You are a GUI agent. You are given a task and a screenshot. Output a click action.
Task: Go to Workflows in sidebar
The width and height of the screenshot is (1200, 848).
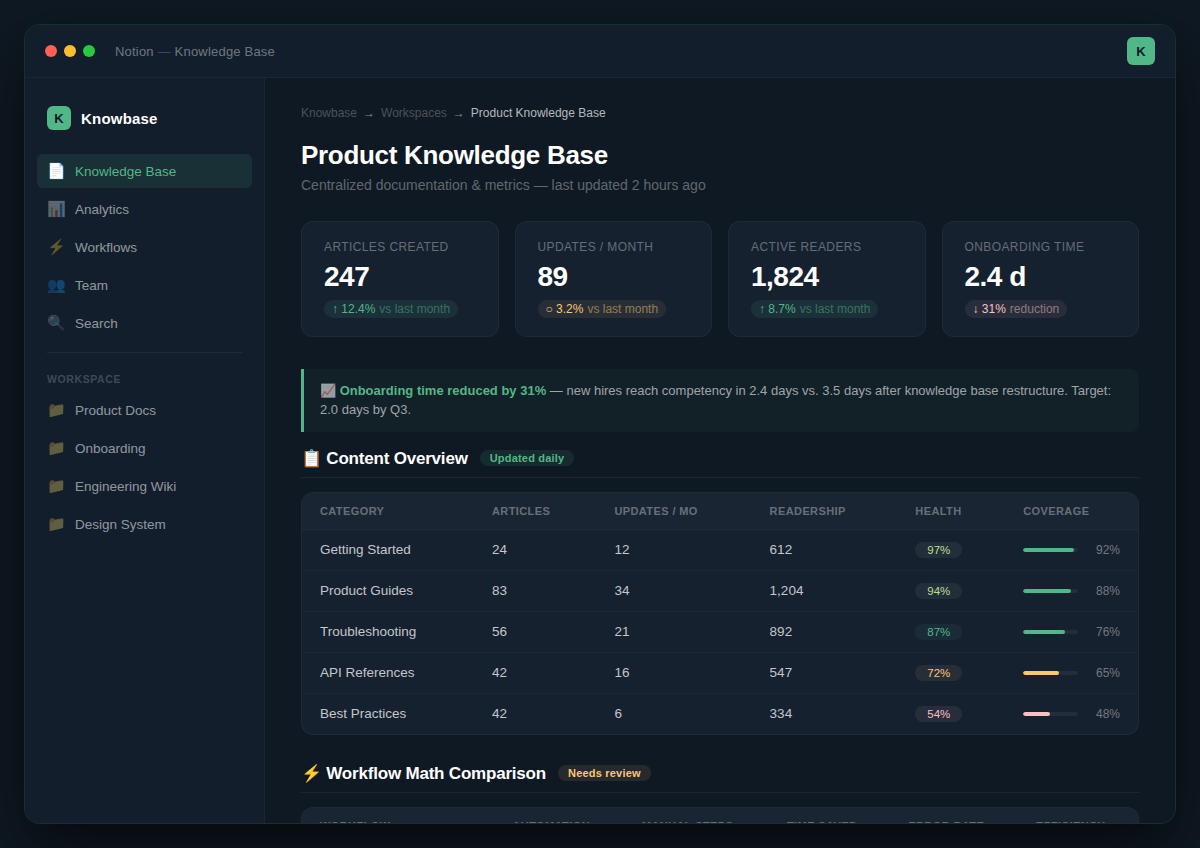point(144,247)
